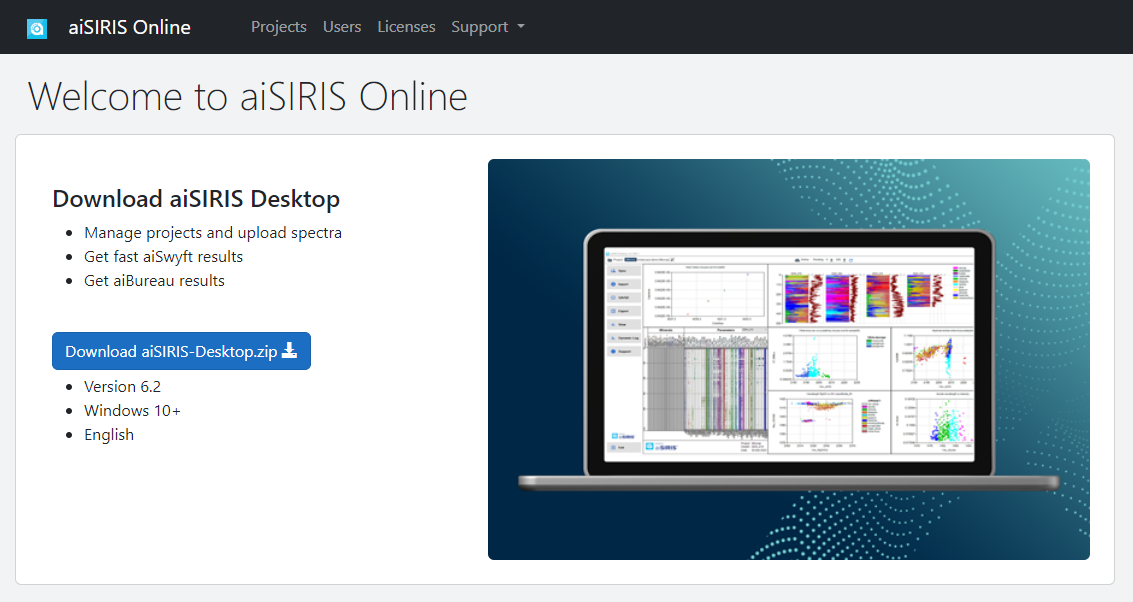The image size is (1133, 602).
Task: Click the download arrow icon on the button
Action: 289,351
